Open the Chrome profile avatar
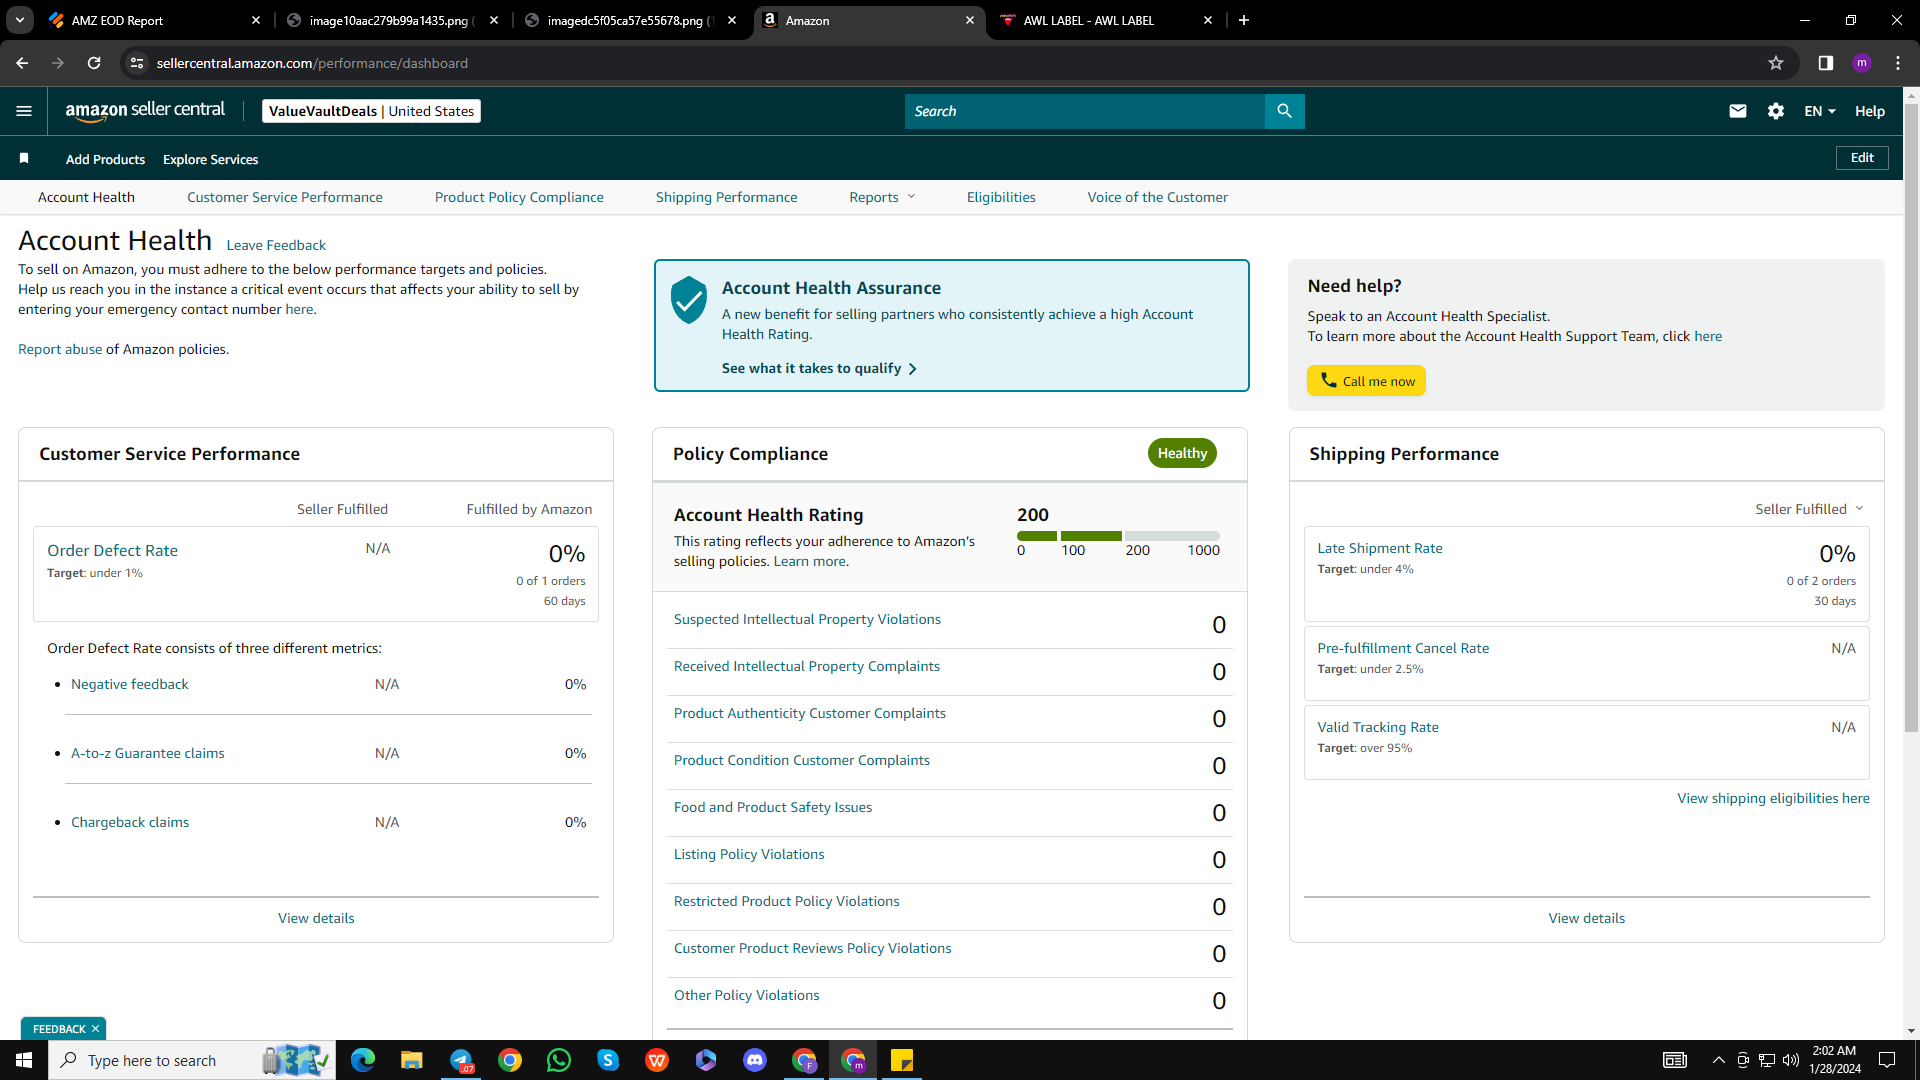The width and height of the screenshot is (1920, 1080). pos(1862,63)
